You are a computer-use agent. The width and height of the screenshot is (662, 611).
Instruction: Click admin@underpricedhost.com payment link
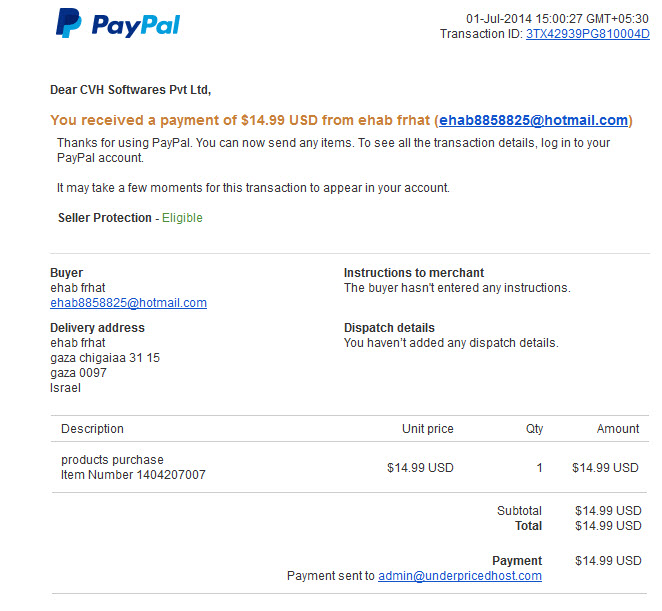click(x=460, y=576)
